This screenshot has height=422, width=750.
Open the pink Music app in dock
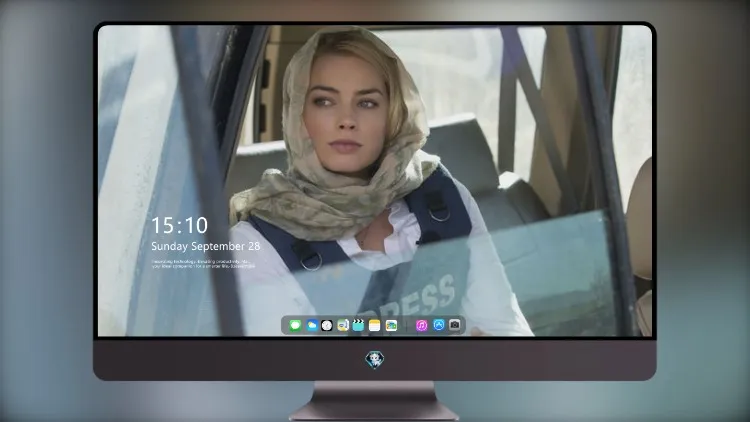click(421, 326)
